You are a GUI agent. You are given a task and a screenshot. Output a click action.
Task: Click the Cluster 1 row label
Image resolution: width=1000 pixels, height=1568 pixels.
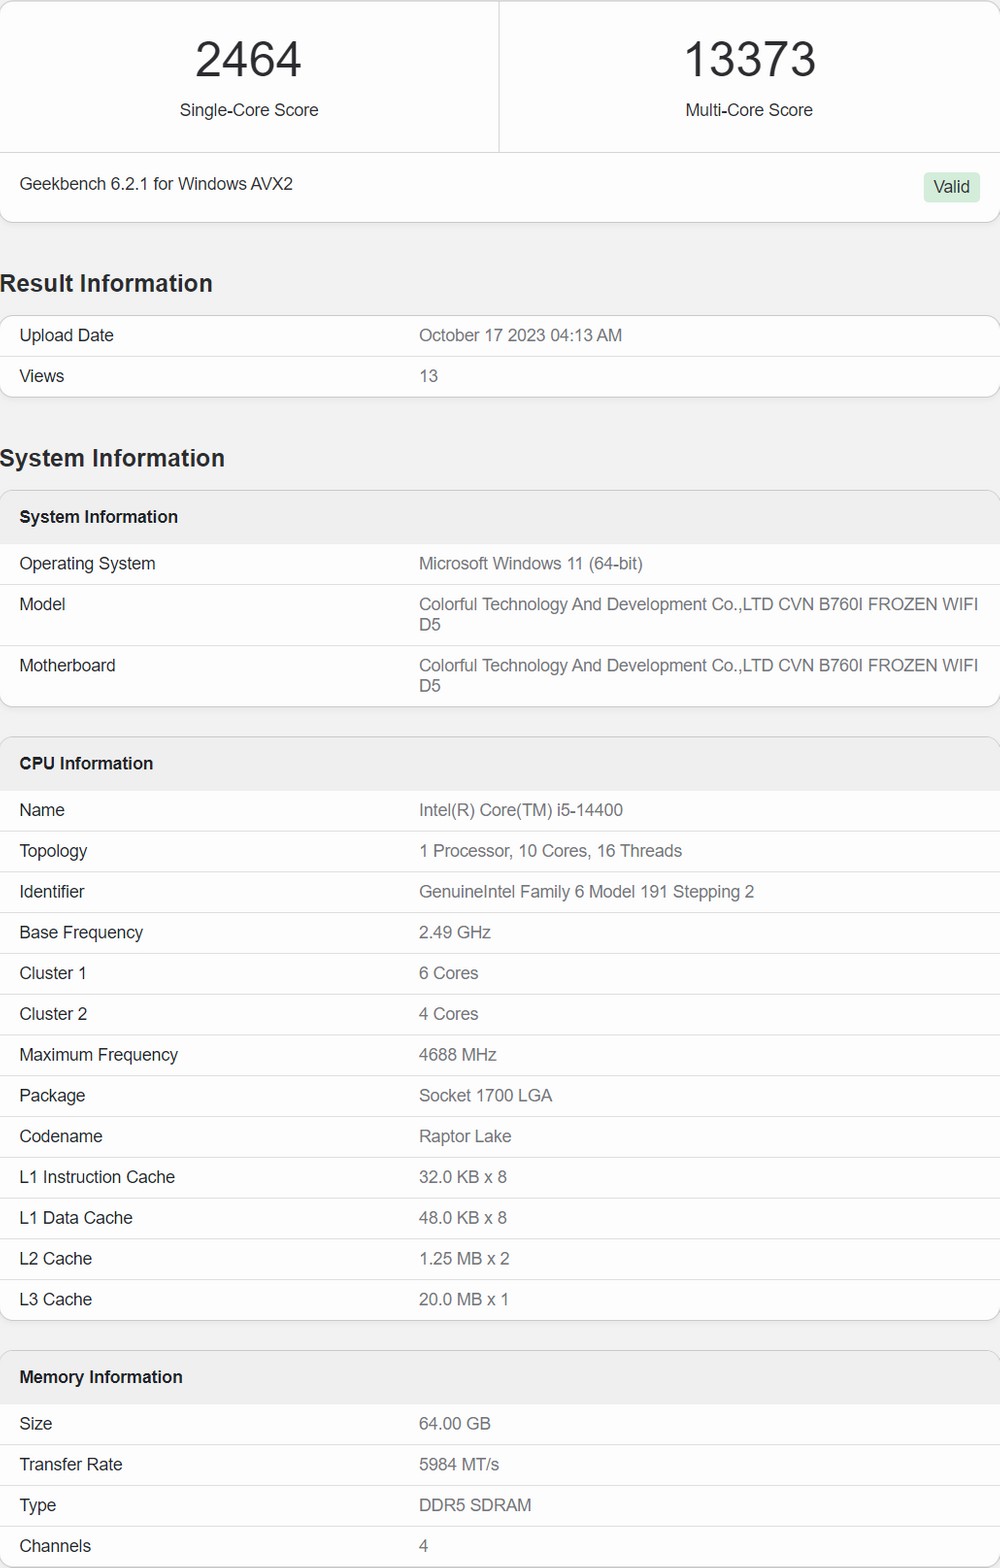point(53,973)
